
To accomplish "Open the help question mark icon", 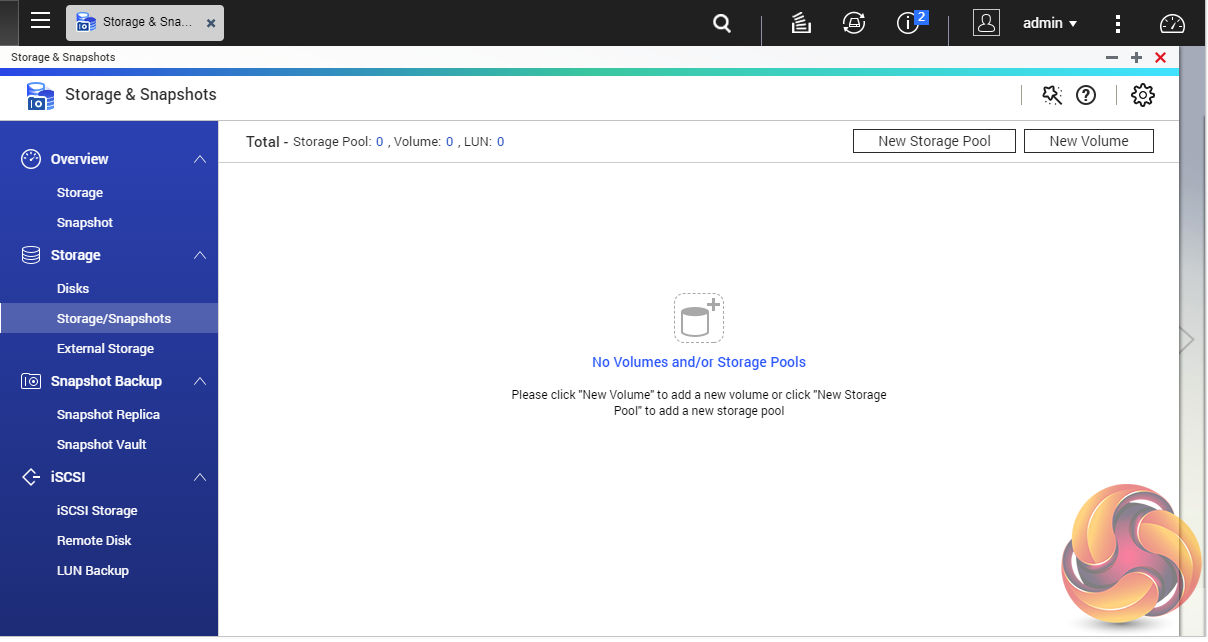I will (1086, 95).
